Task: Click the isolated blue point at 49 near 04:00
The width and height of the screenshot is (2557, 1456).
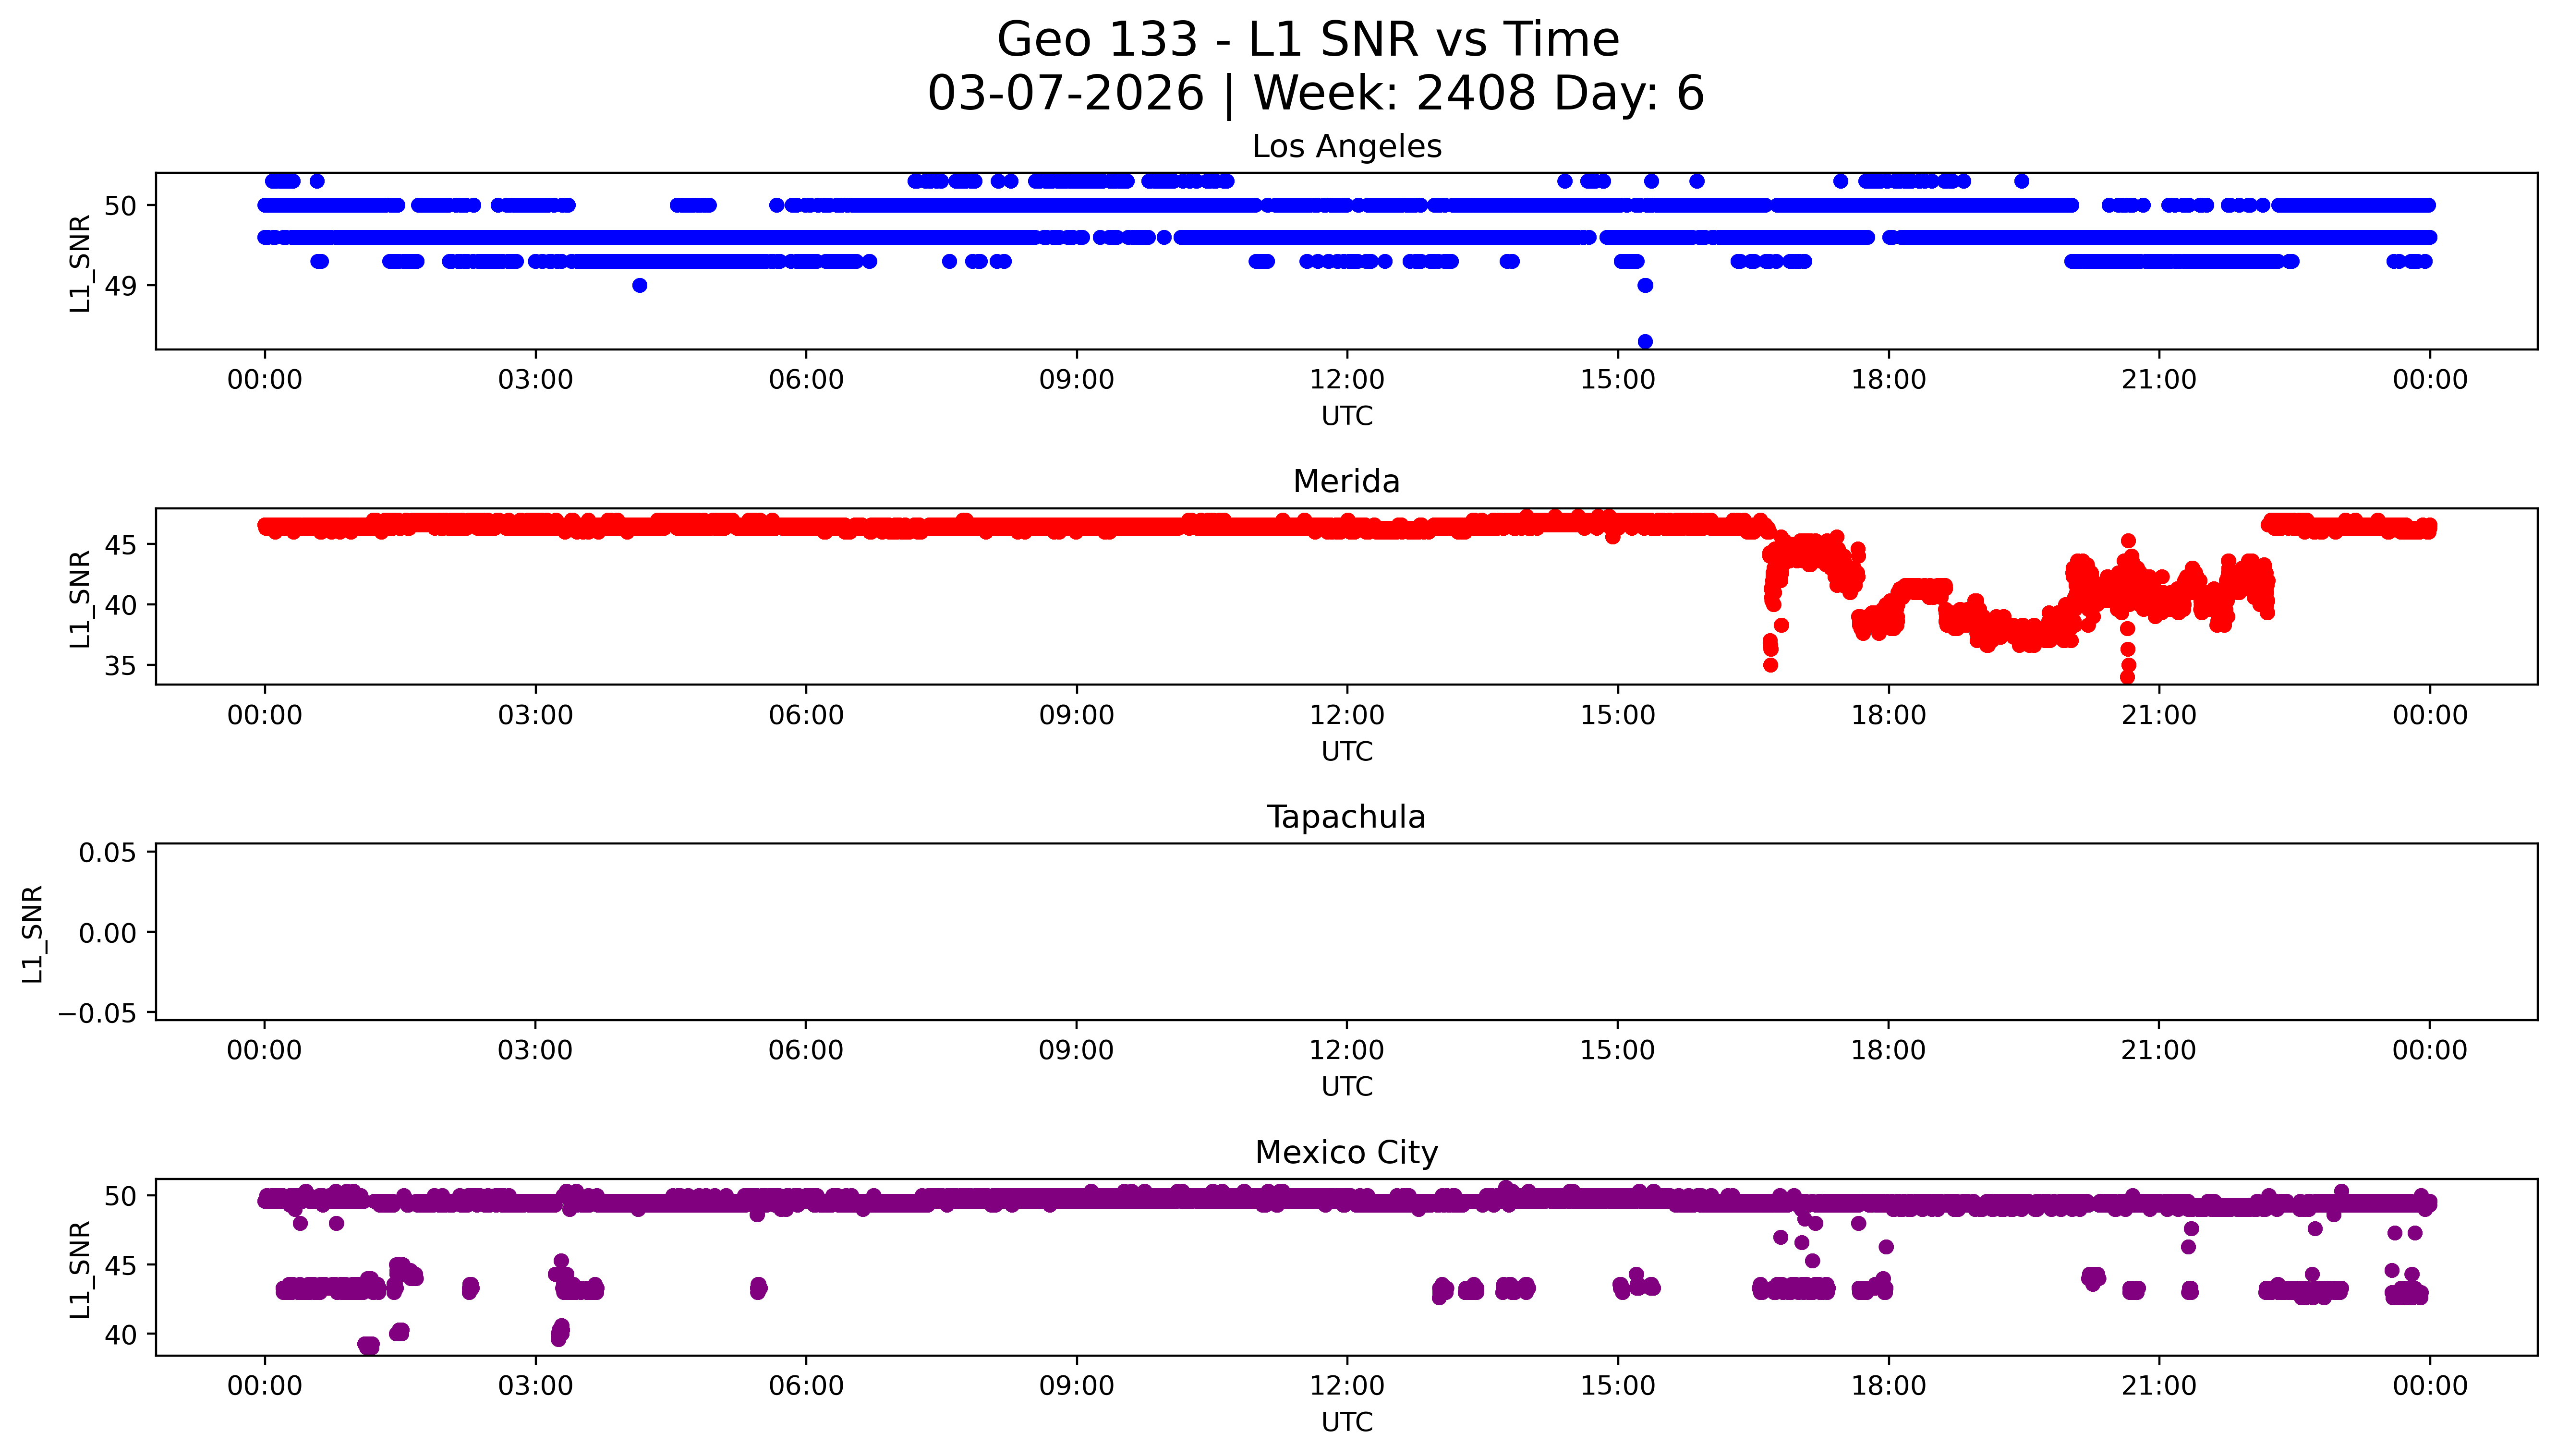Action: click(640, 286)
